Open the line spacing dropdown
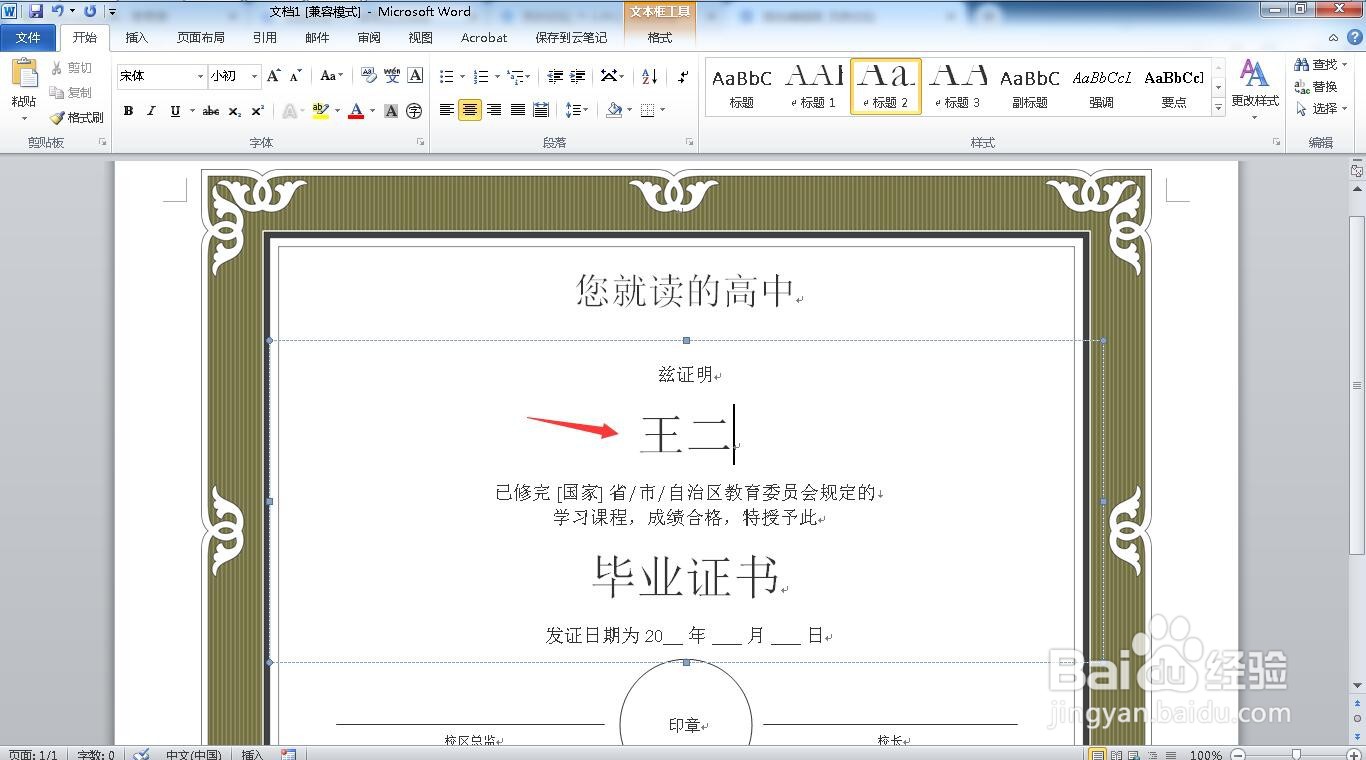Image resolution: width=1366 pixels, height=760 pixels. [576, 110]
